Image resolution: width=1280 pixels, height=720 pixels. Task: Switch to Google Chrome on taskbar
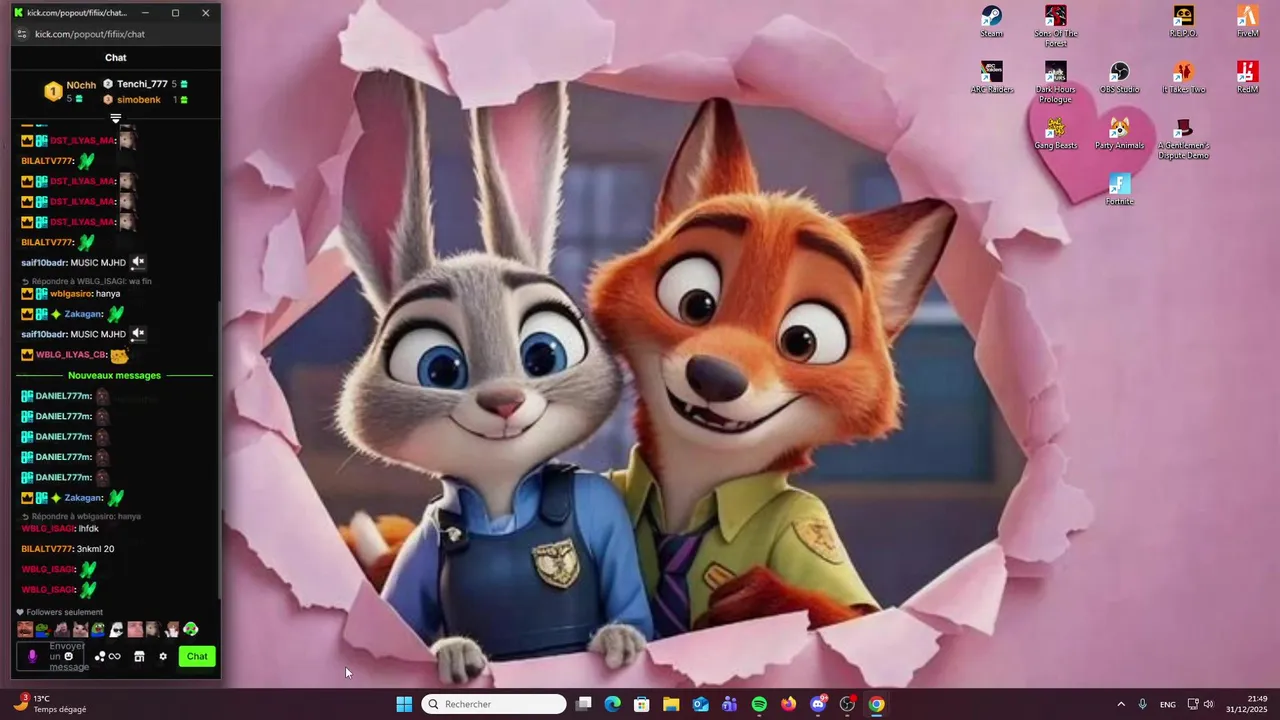[876, 704]
